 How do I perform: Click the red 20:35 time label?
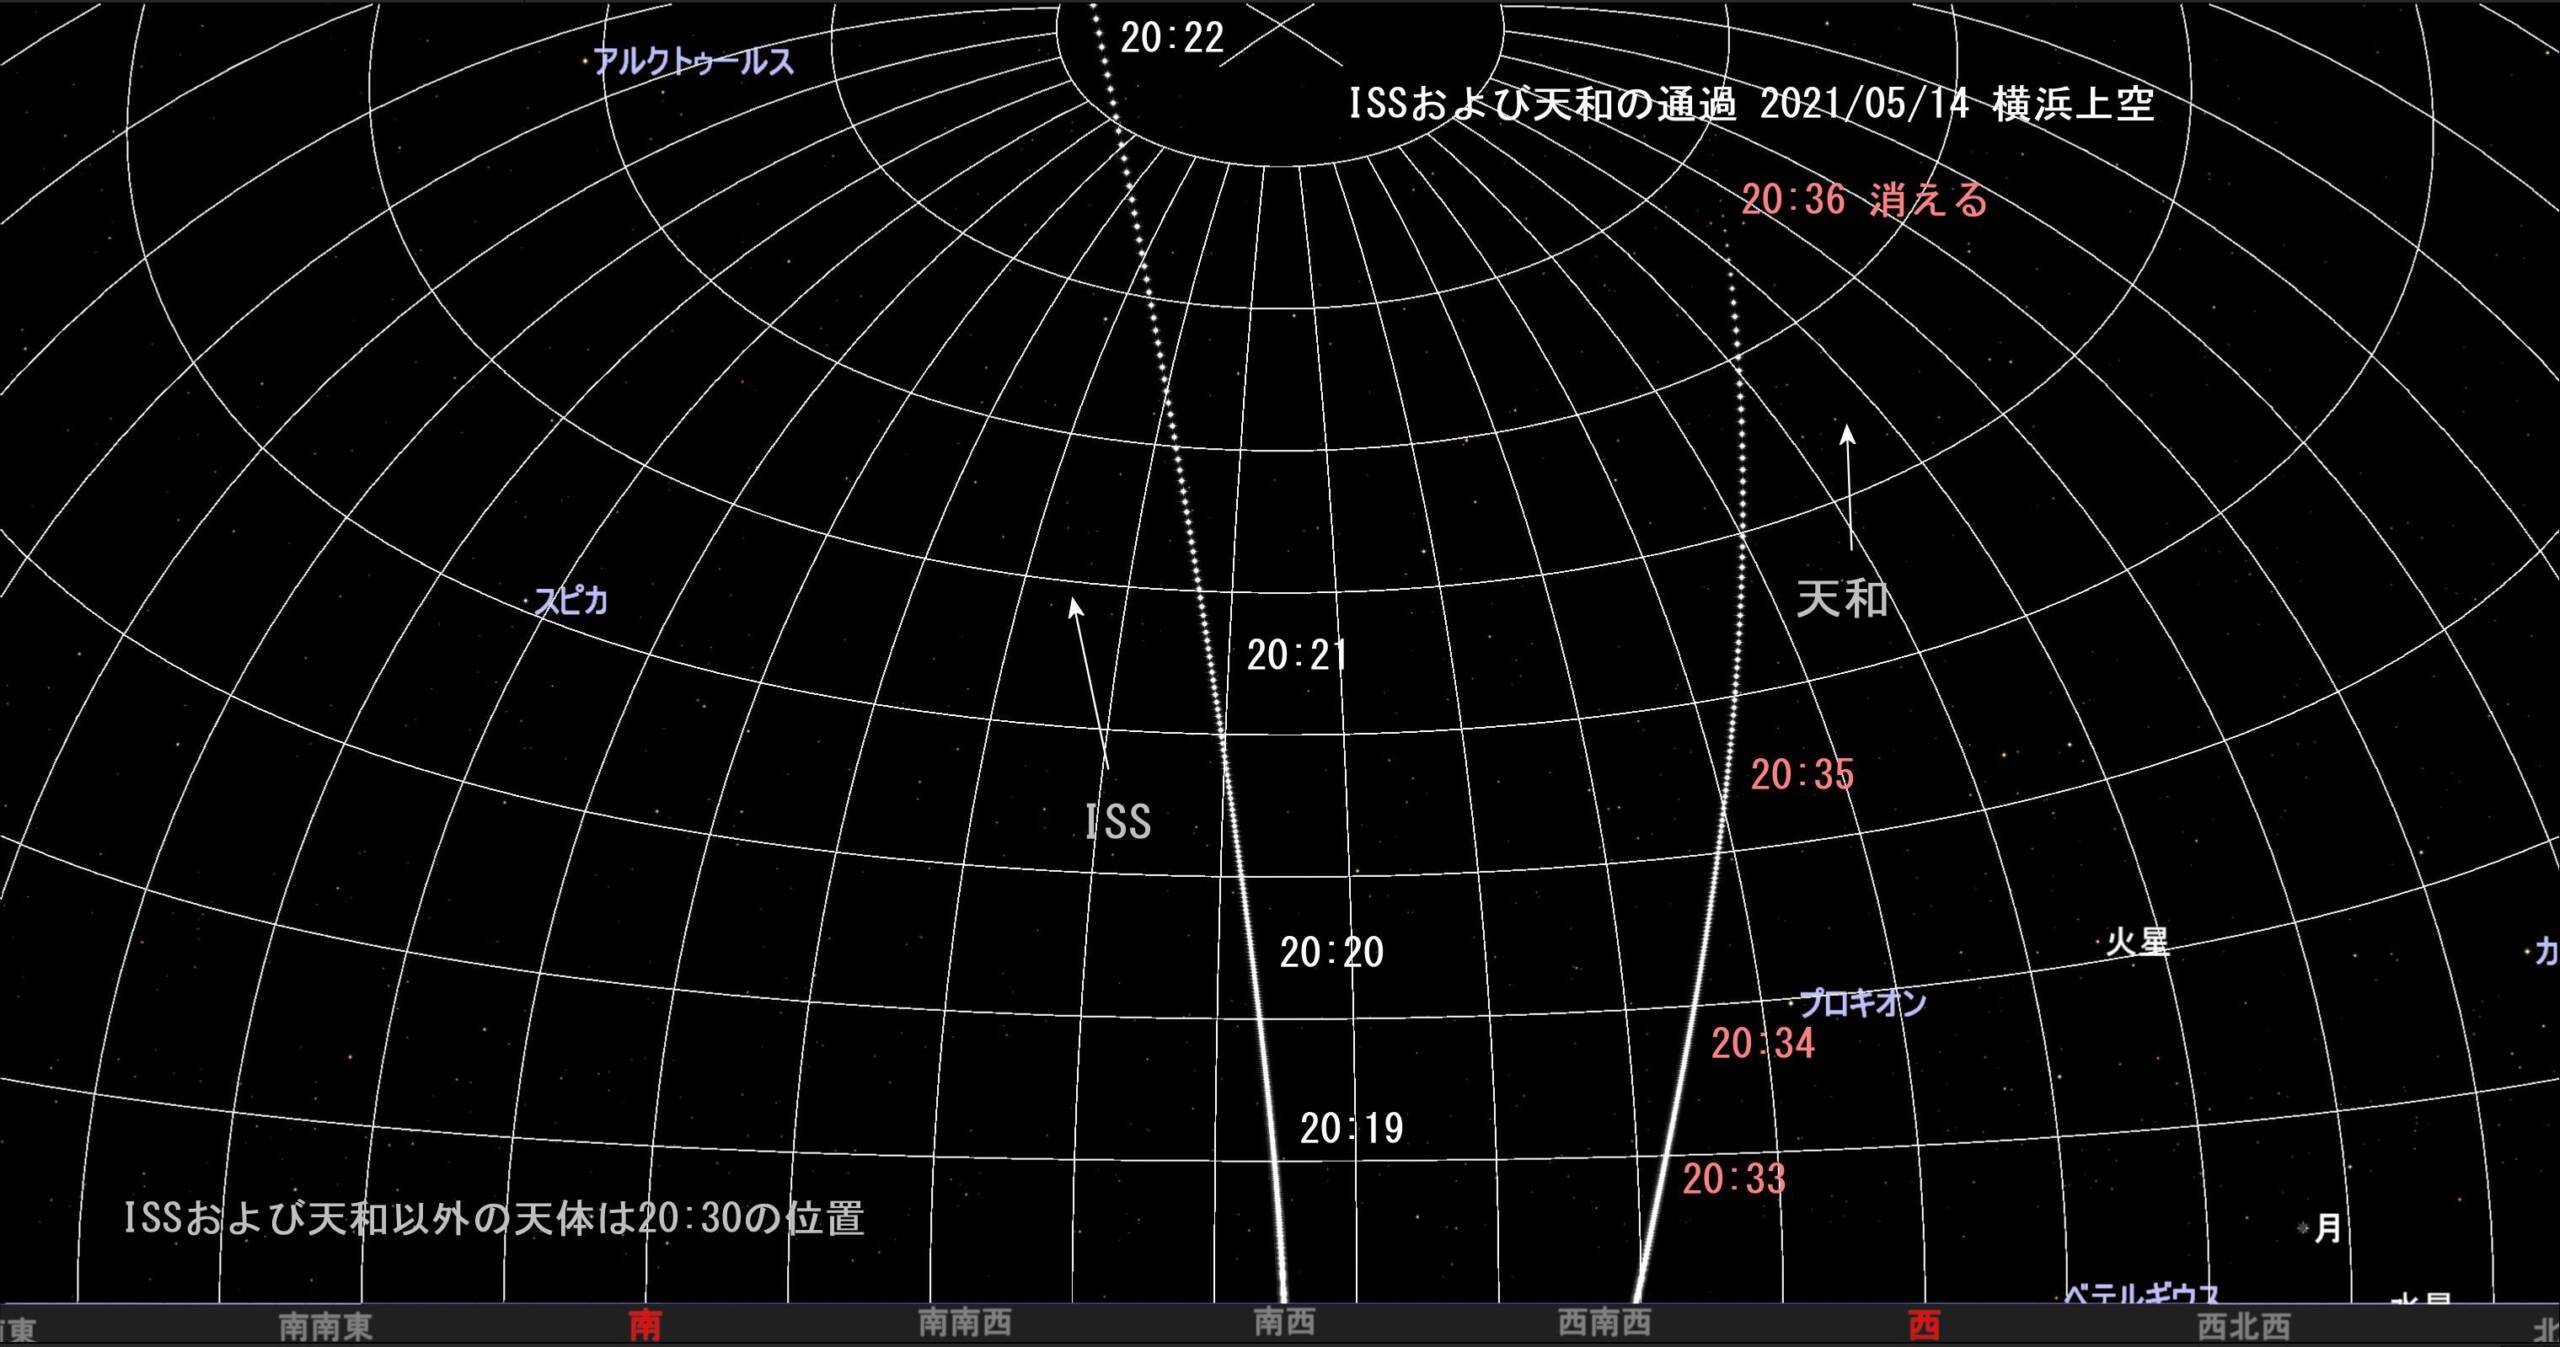pos(1802,775)
